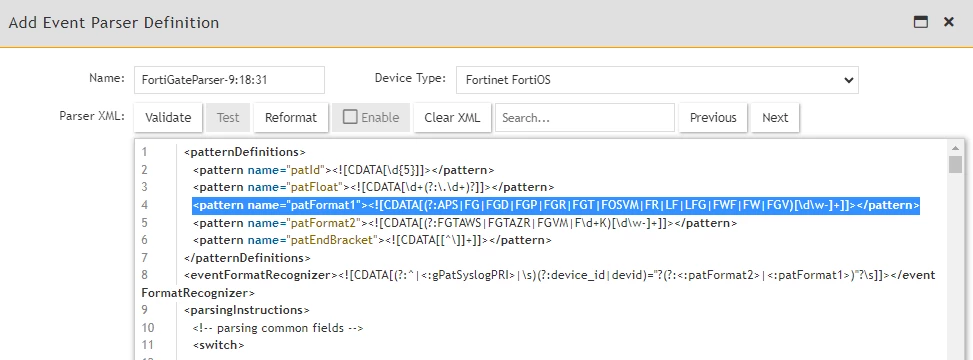Click the patFormat2 pattern line
The width and height of the screenshot is (973, 360).
pos(465,223)
